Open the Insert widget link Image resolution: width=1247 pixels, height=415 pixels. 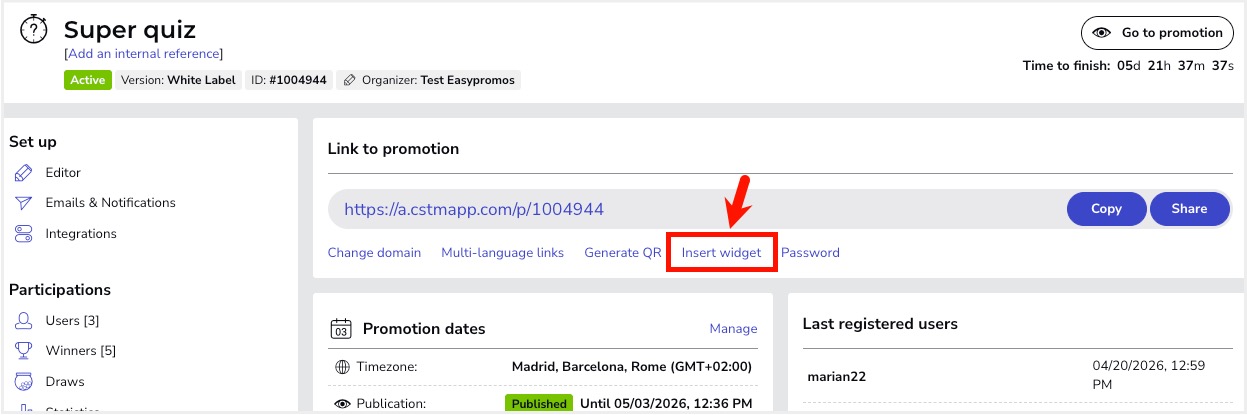[x=721, y=253]
